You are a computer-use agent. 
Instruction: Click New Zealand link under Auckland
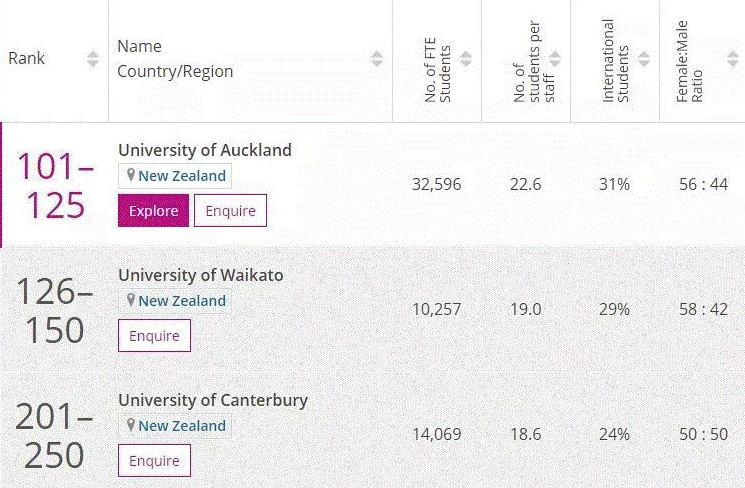(x=182, y=176)
